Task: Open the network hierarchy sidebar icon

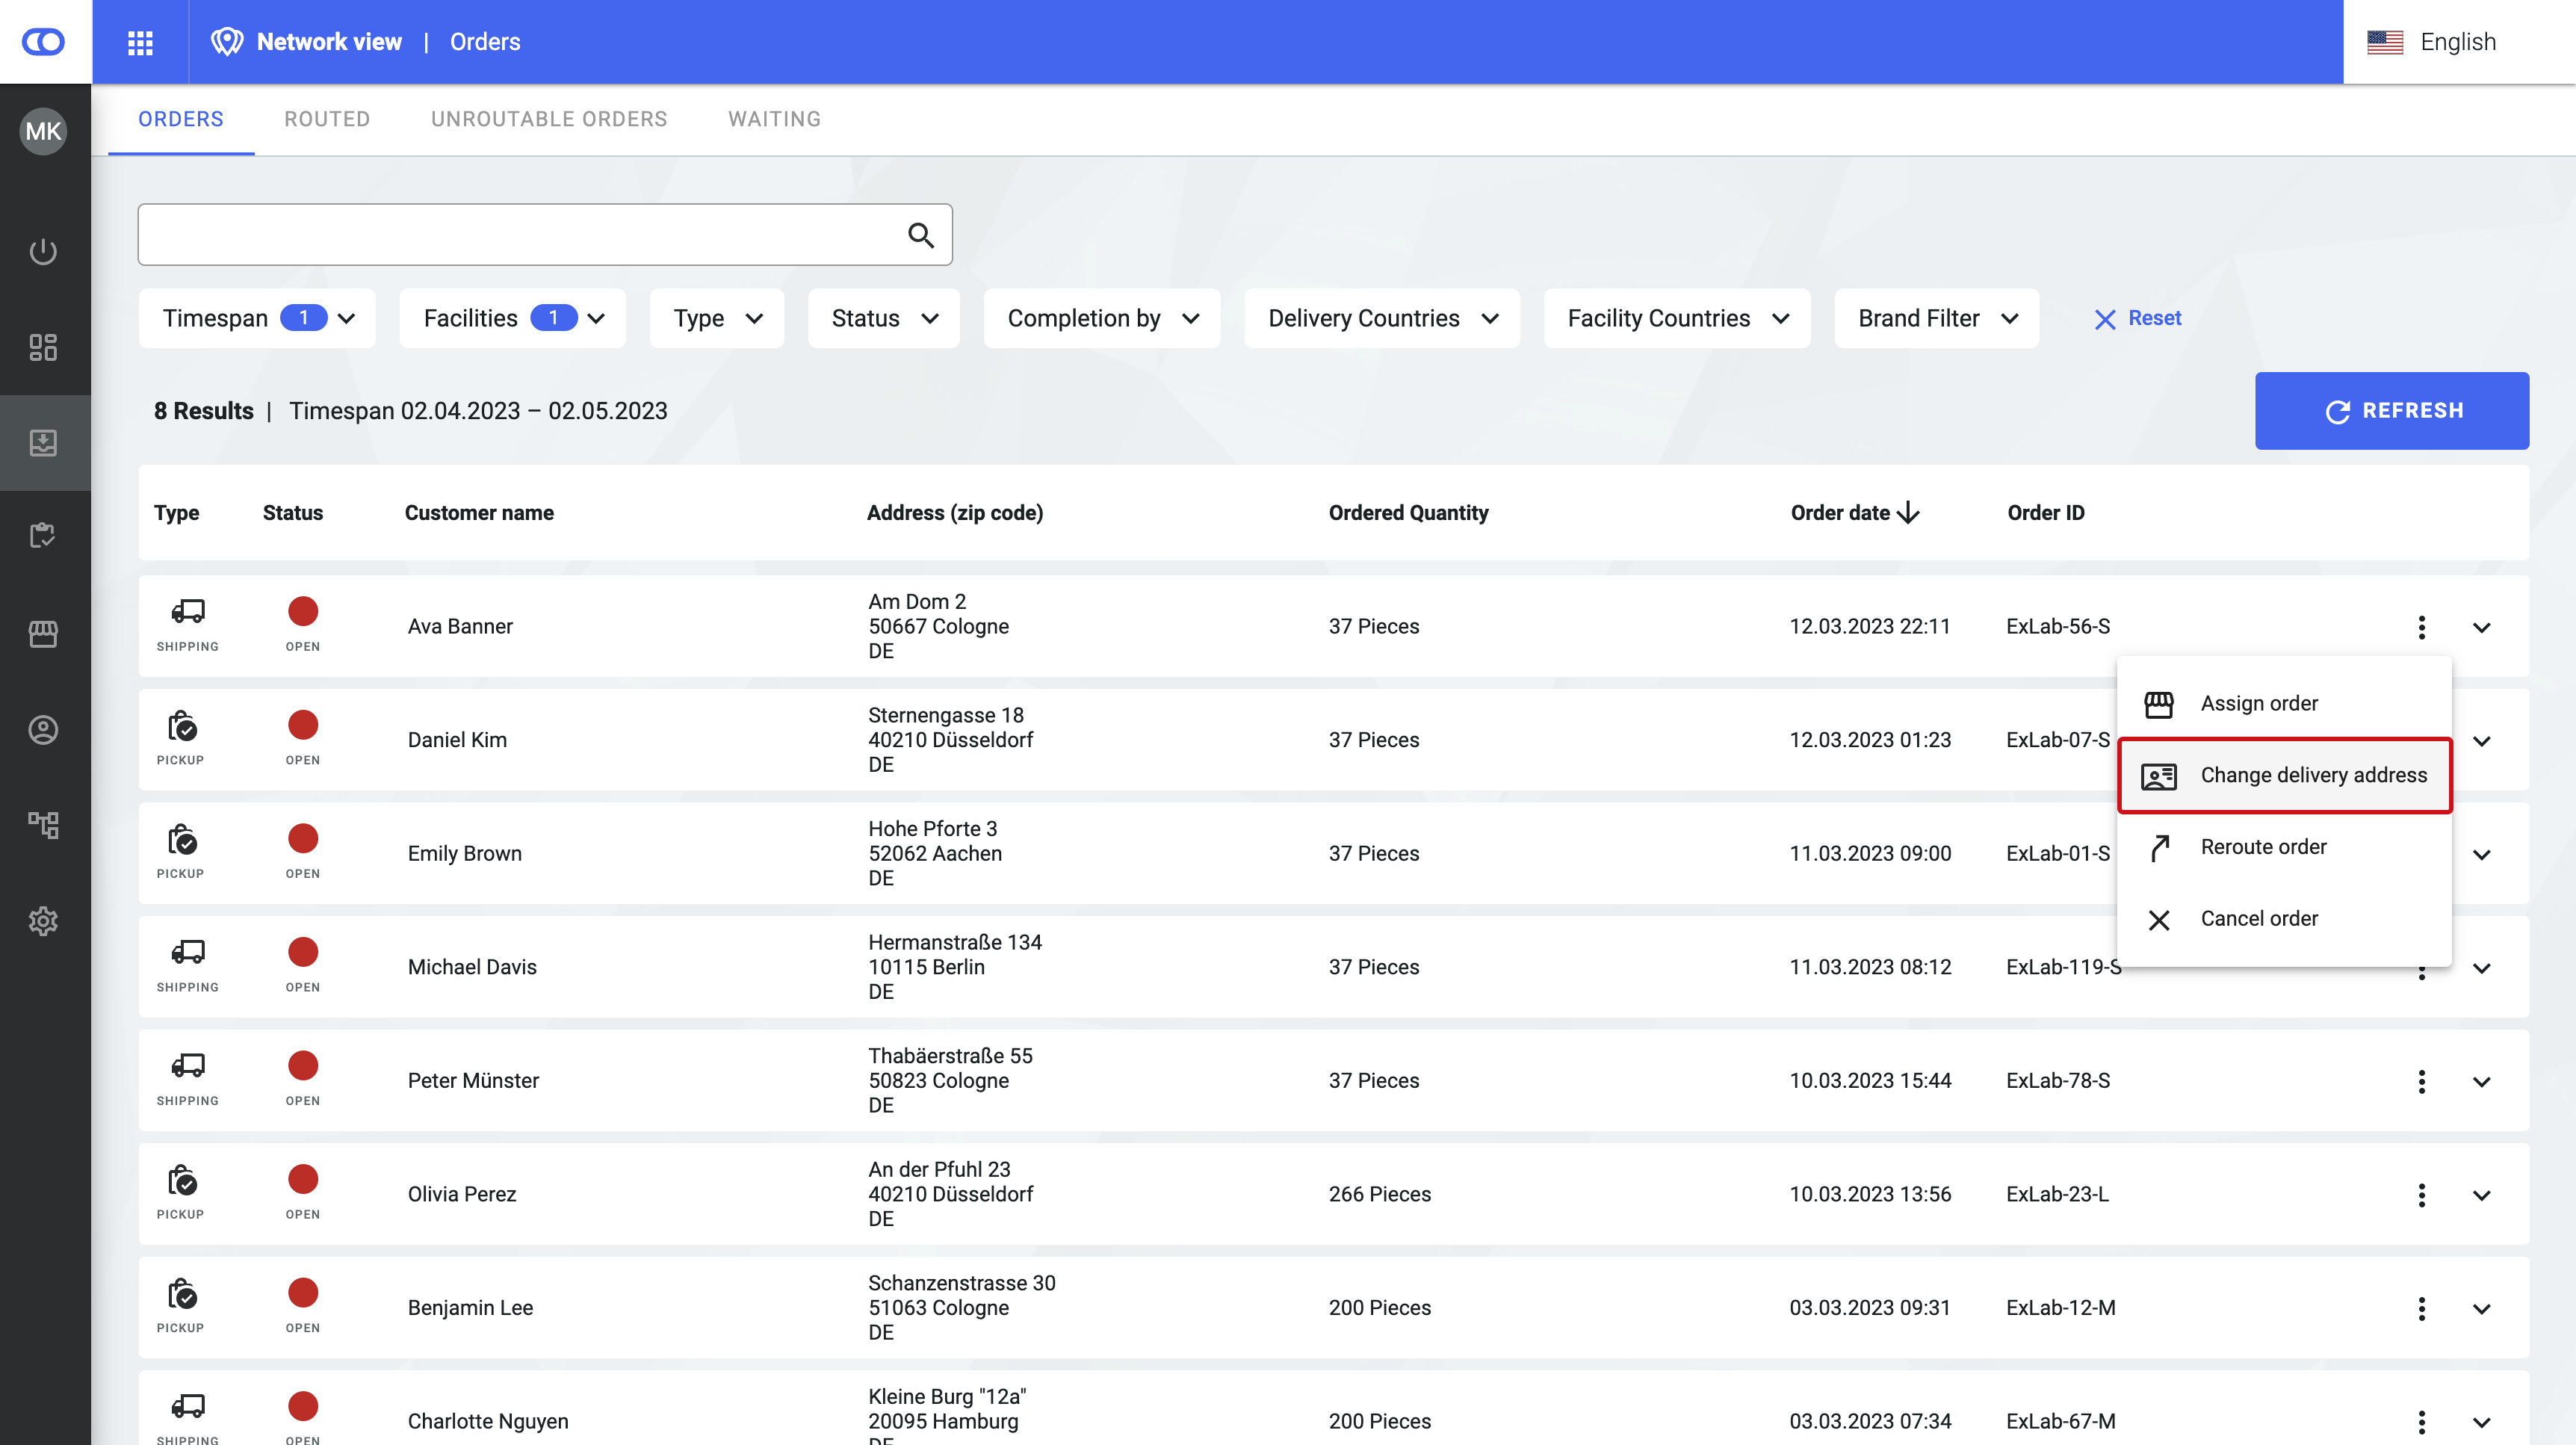Action: 43,825
